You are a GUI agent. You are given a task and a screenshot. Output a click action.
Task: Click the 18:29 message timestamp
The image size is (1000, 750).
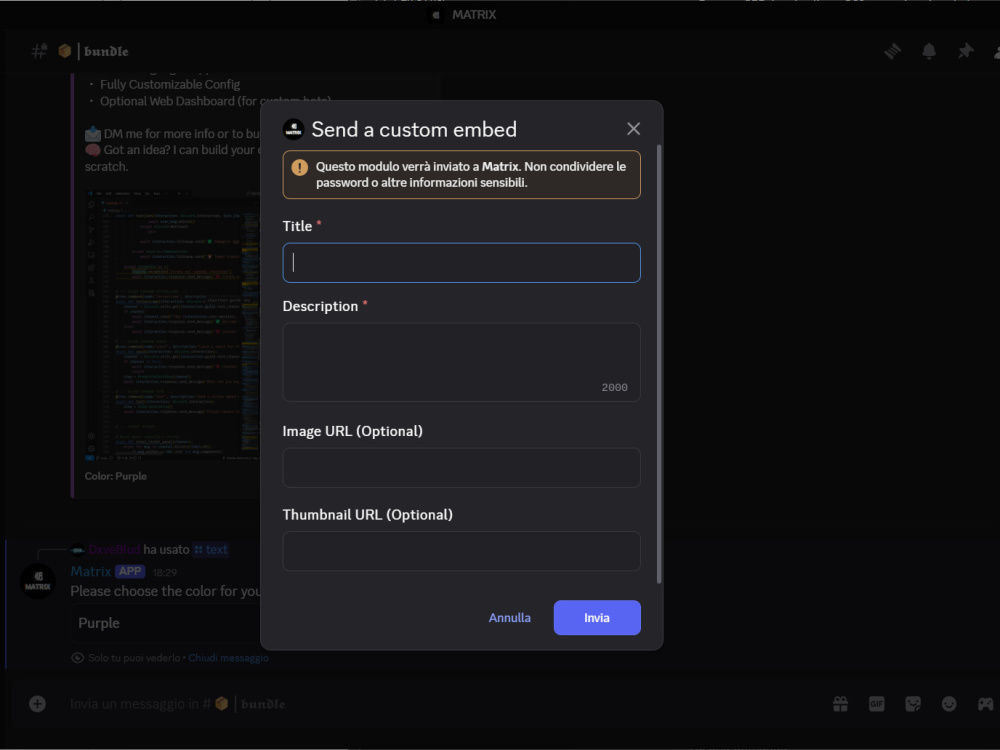[165, 573]
